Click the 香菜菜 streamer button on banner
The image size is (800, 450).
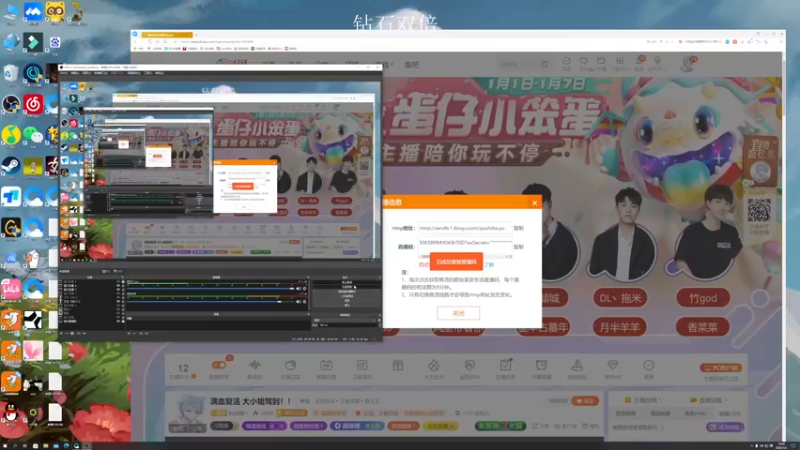pos(703,327)
